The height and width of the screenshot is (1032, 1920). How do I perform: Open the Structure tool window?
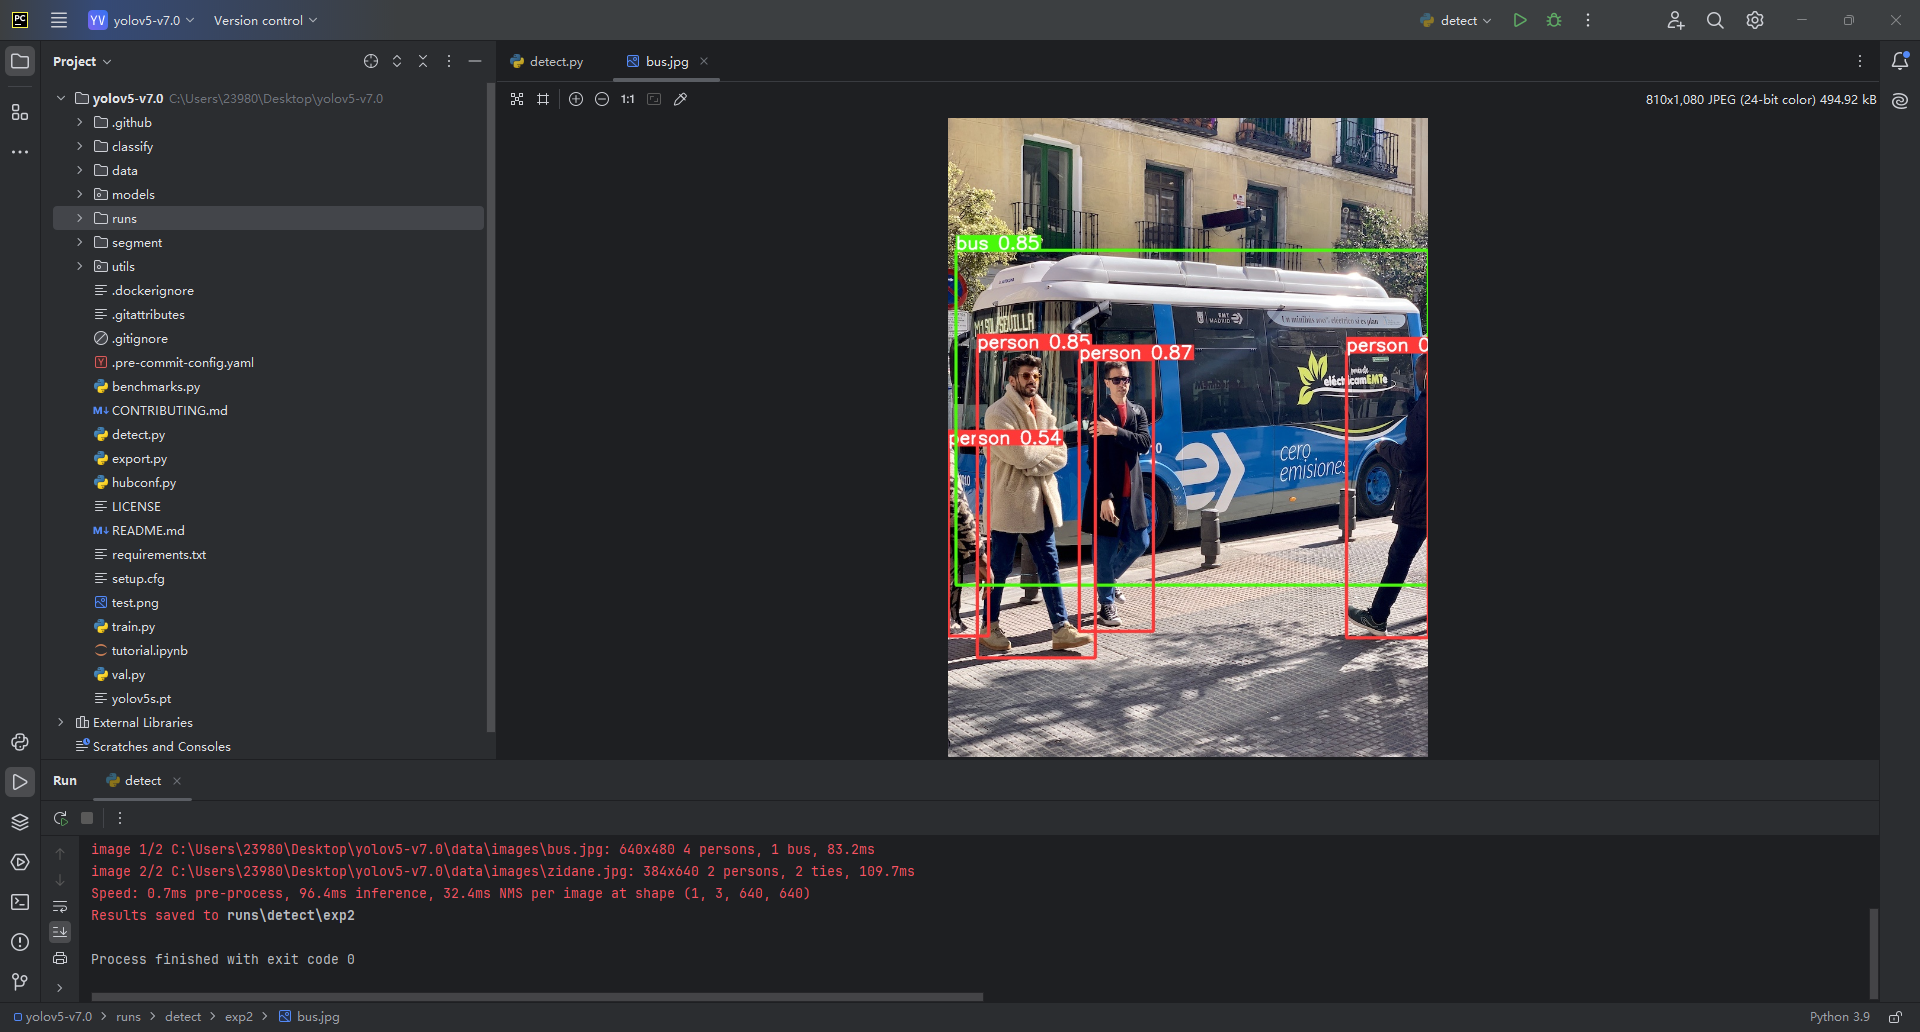click(20, 112)
